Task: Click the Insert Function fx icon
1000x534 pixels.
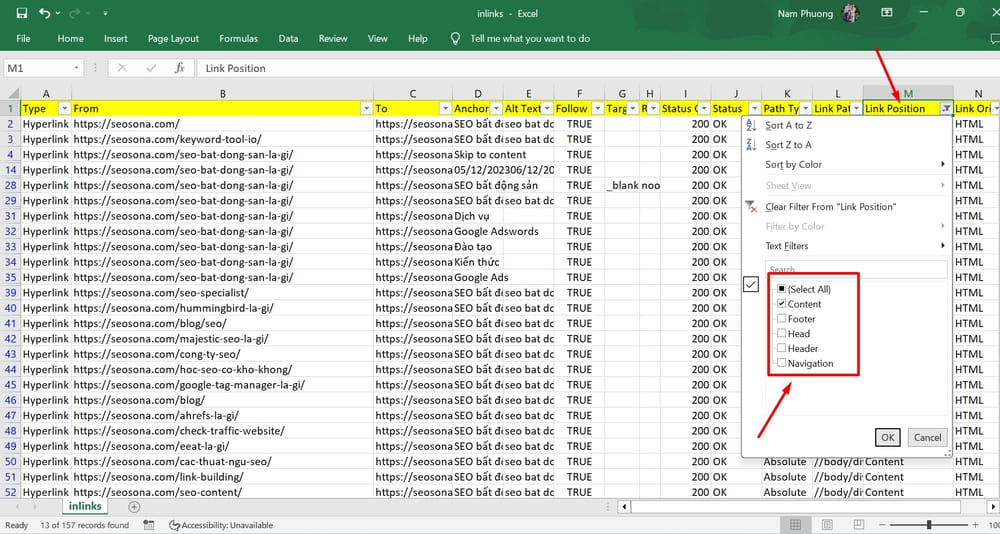Action: coord(180,68)
